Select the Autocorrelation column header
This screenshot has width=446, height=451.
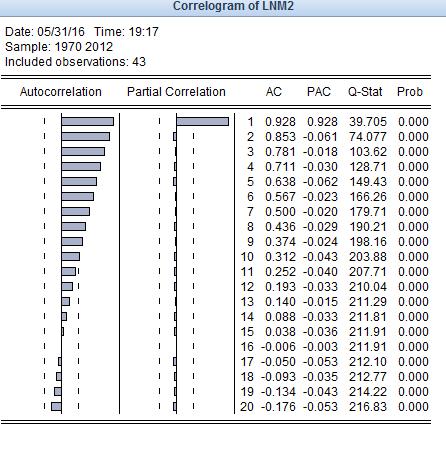click(61, 92)
